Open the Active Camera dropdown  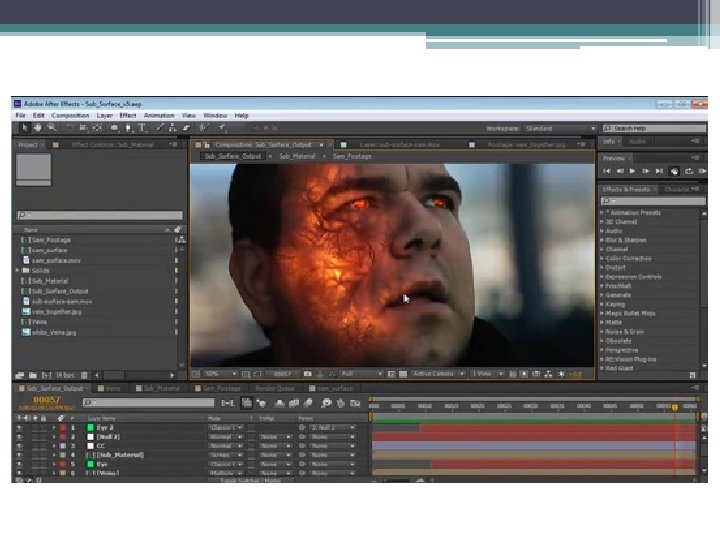tap(438, 374)
